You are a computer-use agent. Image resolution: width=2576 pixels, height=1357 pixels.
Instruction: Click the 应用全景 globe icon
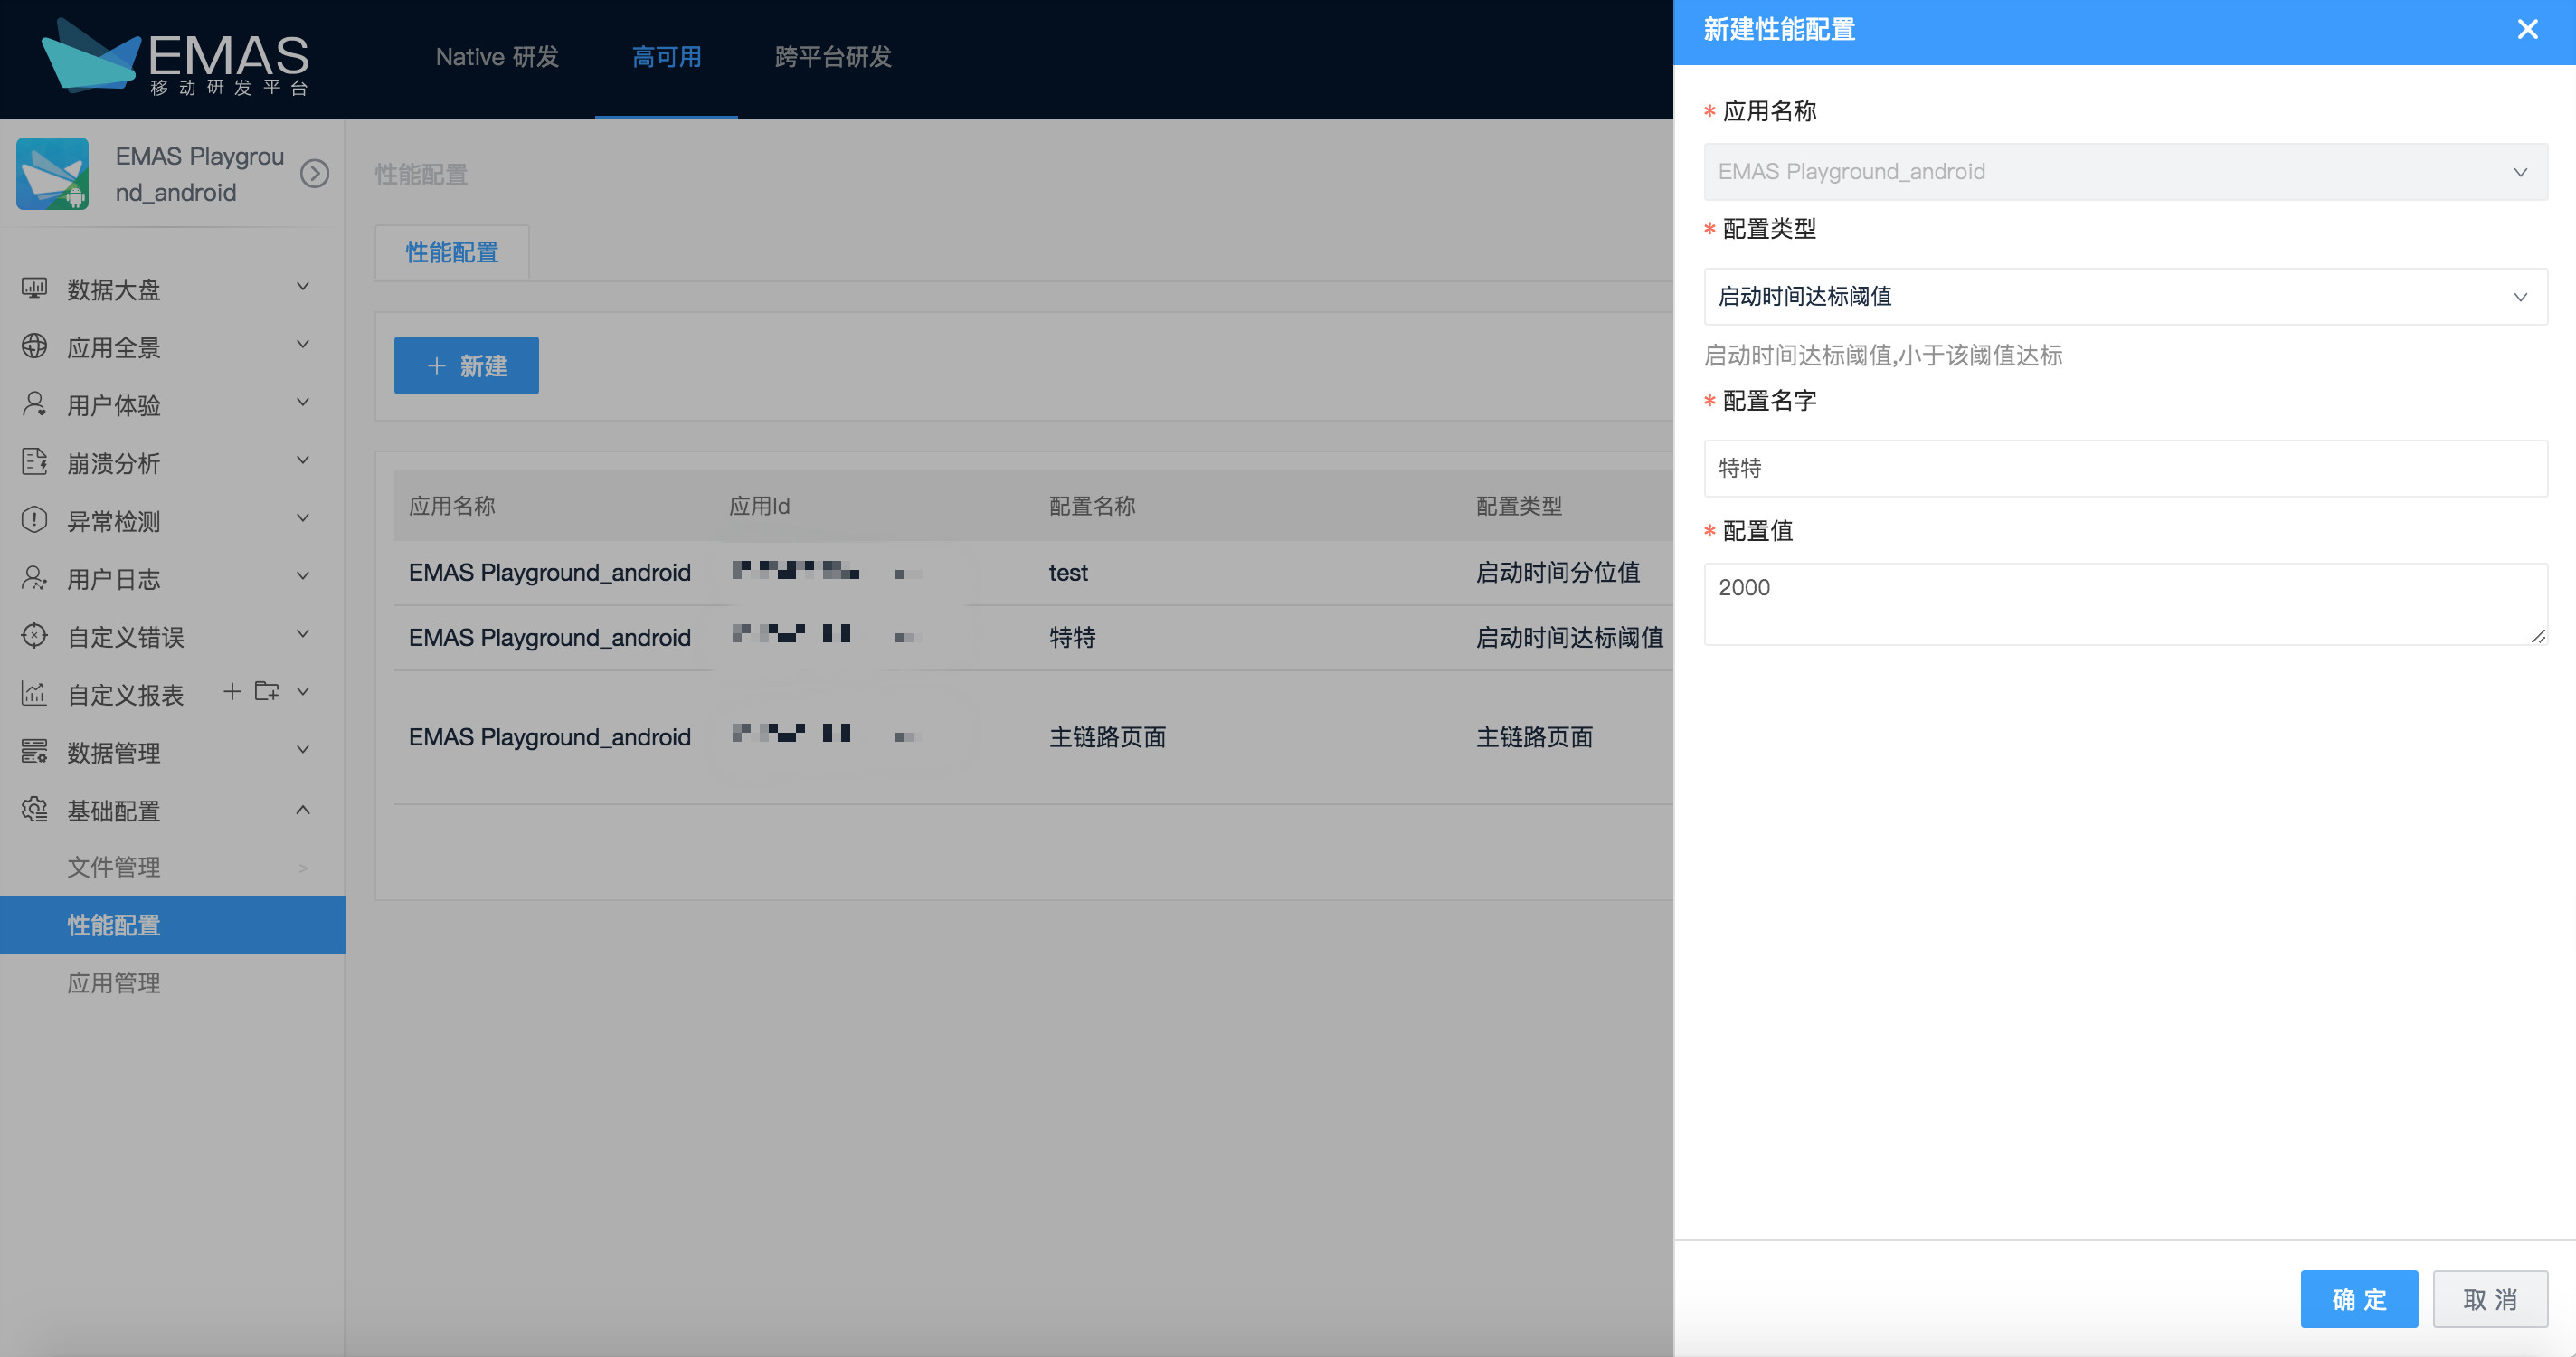click(x=34, y=347)
